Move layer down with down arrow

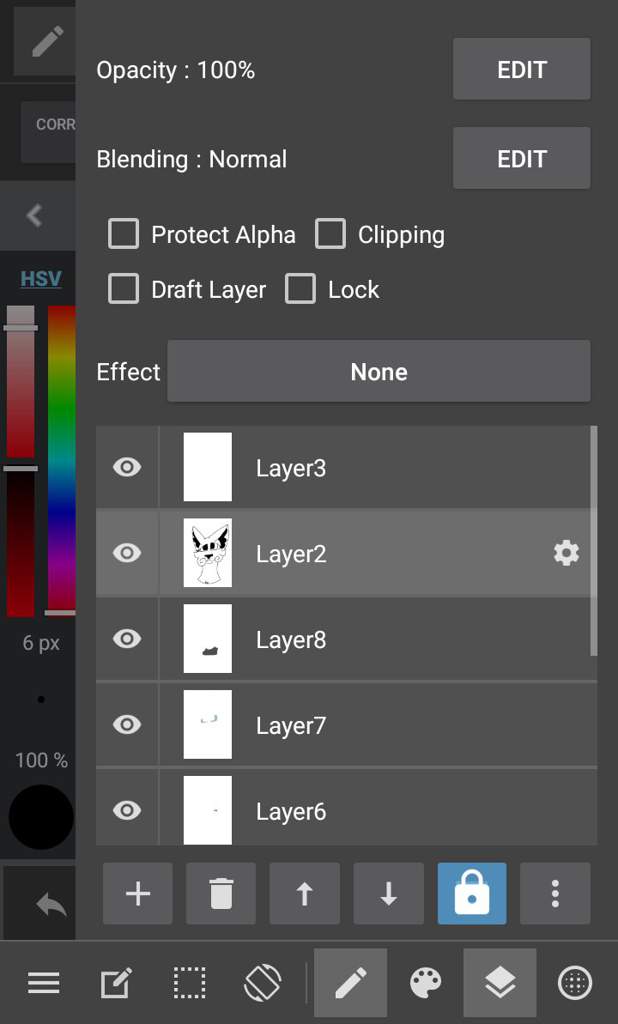(x=389, y=893)
